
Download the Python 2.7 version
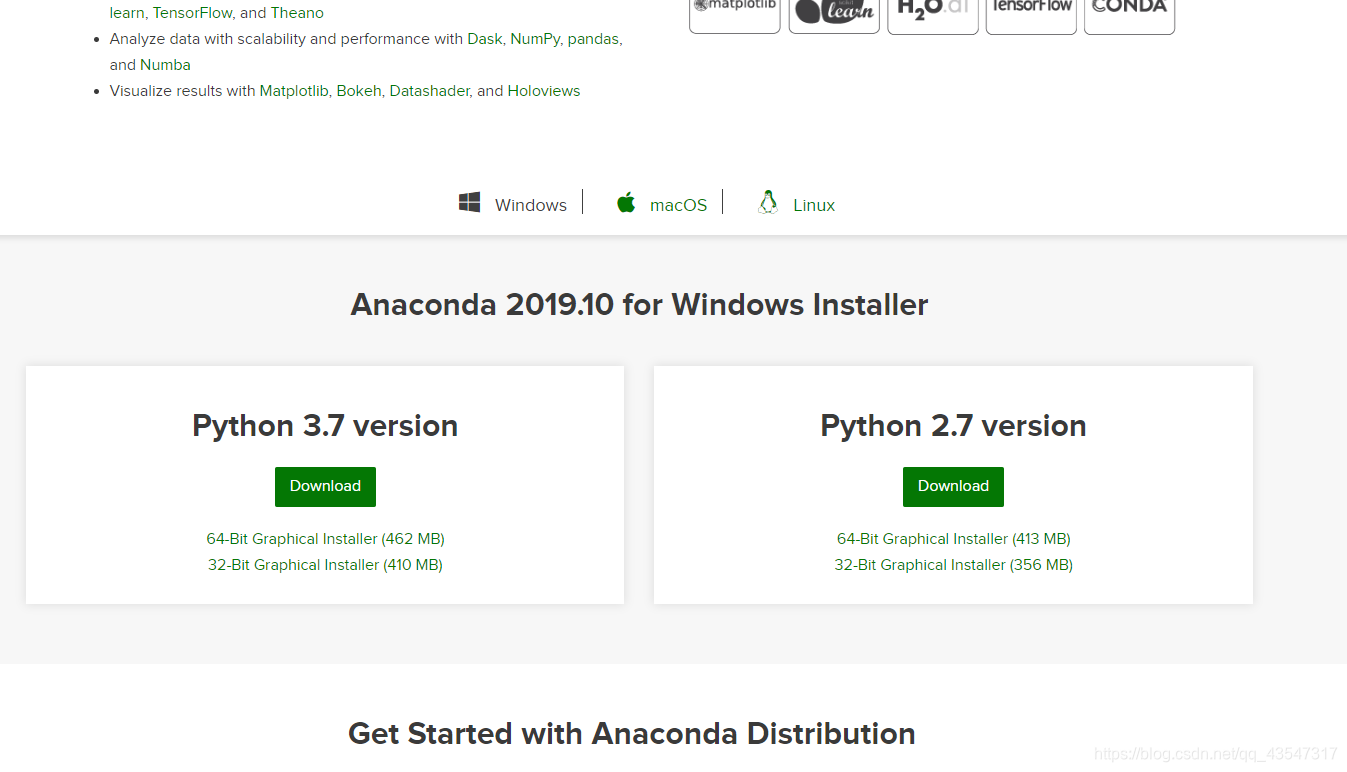pyautogui.click(x=953, y=486)
